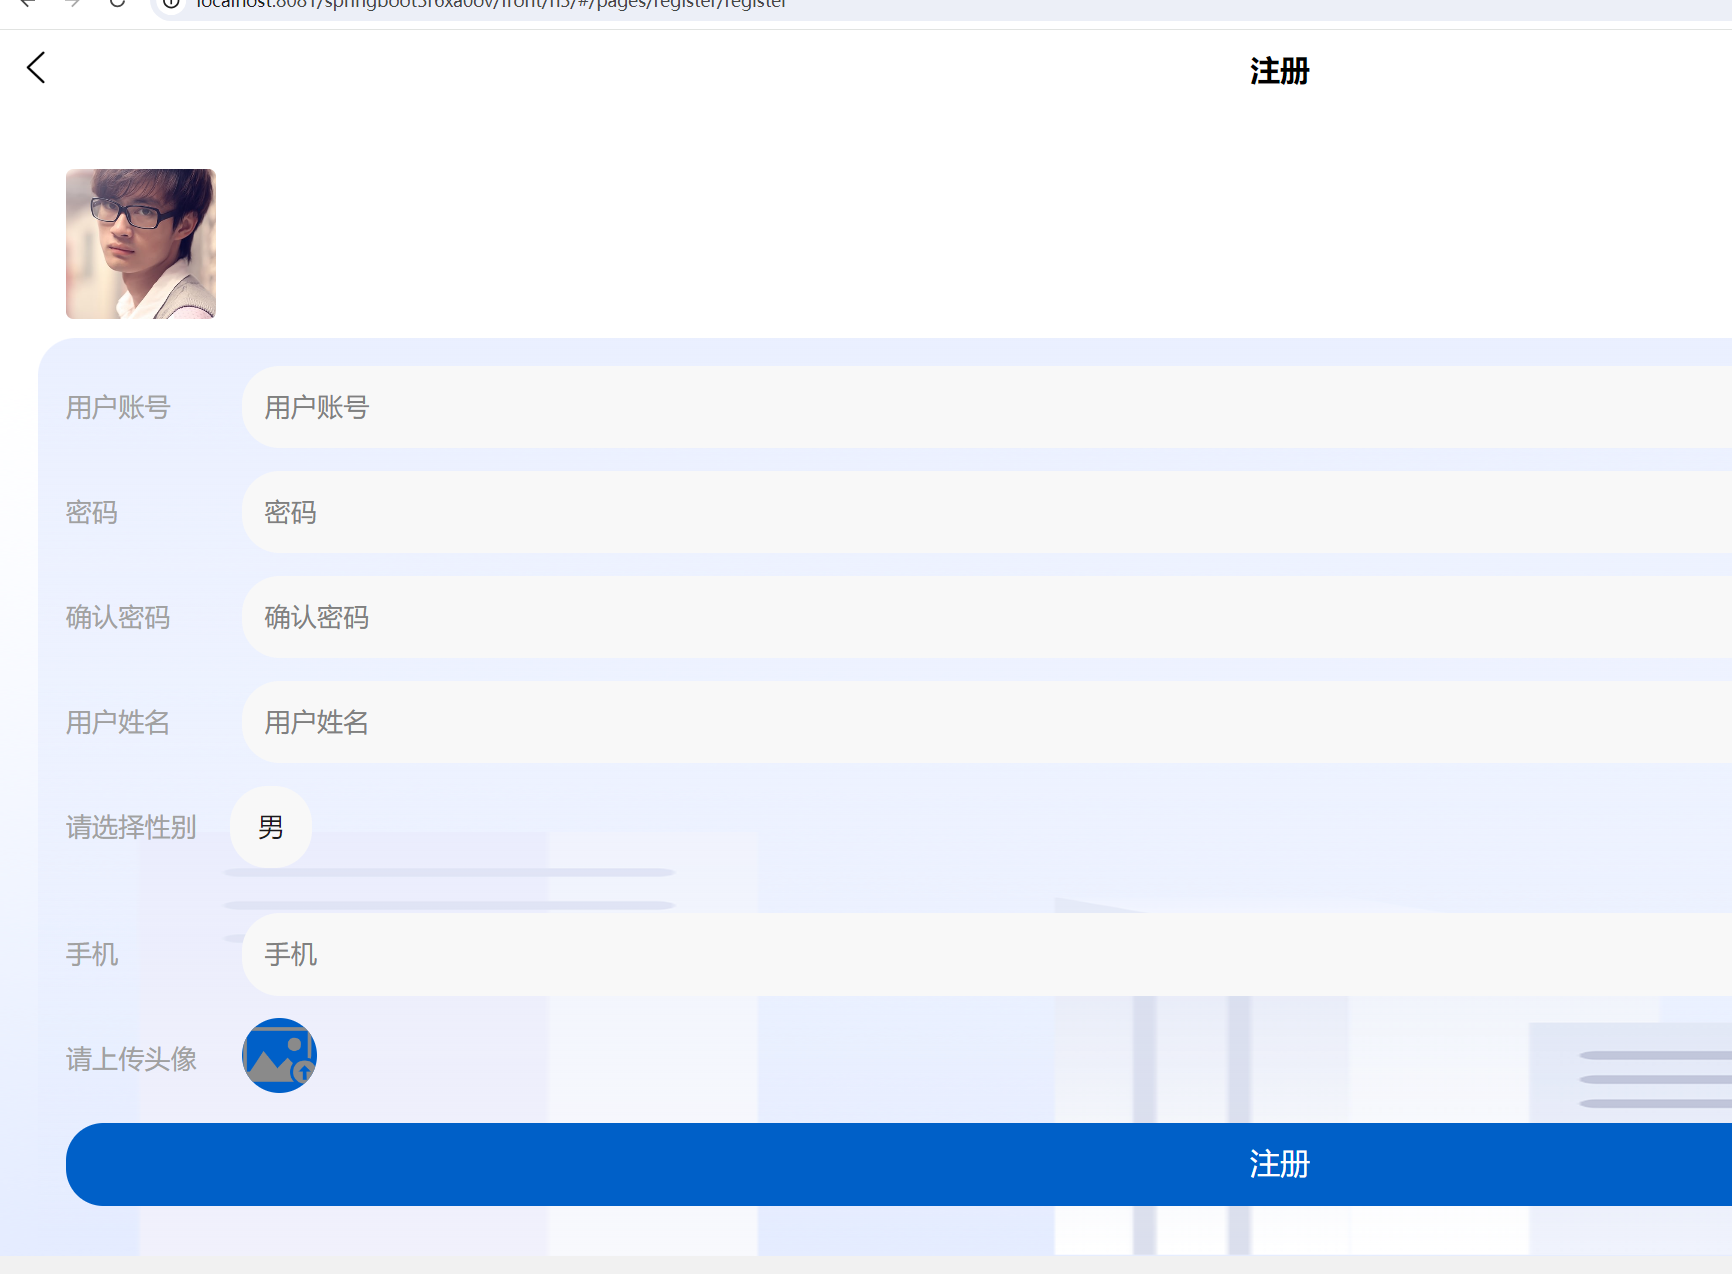The height and width of the screenshot is (1274, 1732).
Task: Click the profile photo thumbnail
Action: point(140,243)
